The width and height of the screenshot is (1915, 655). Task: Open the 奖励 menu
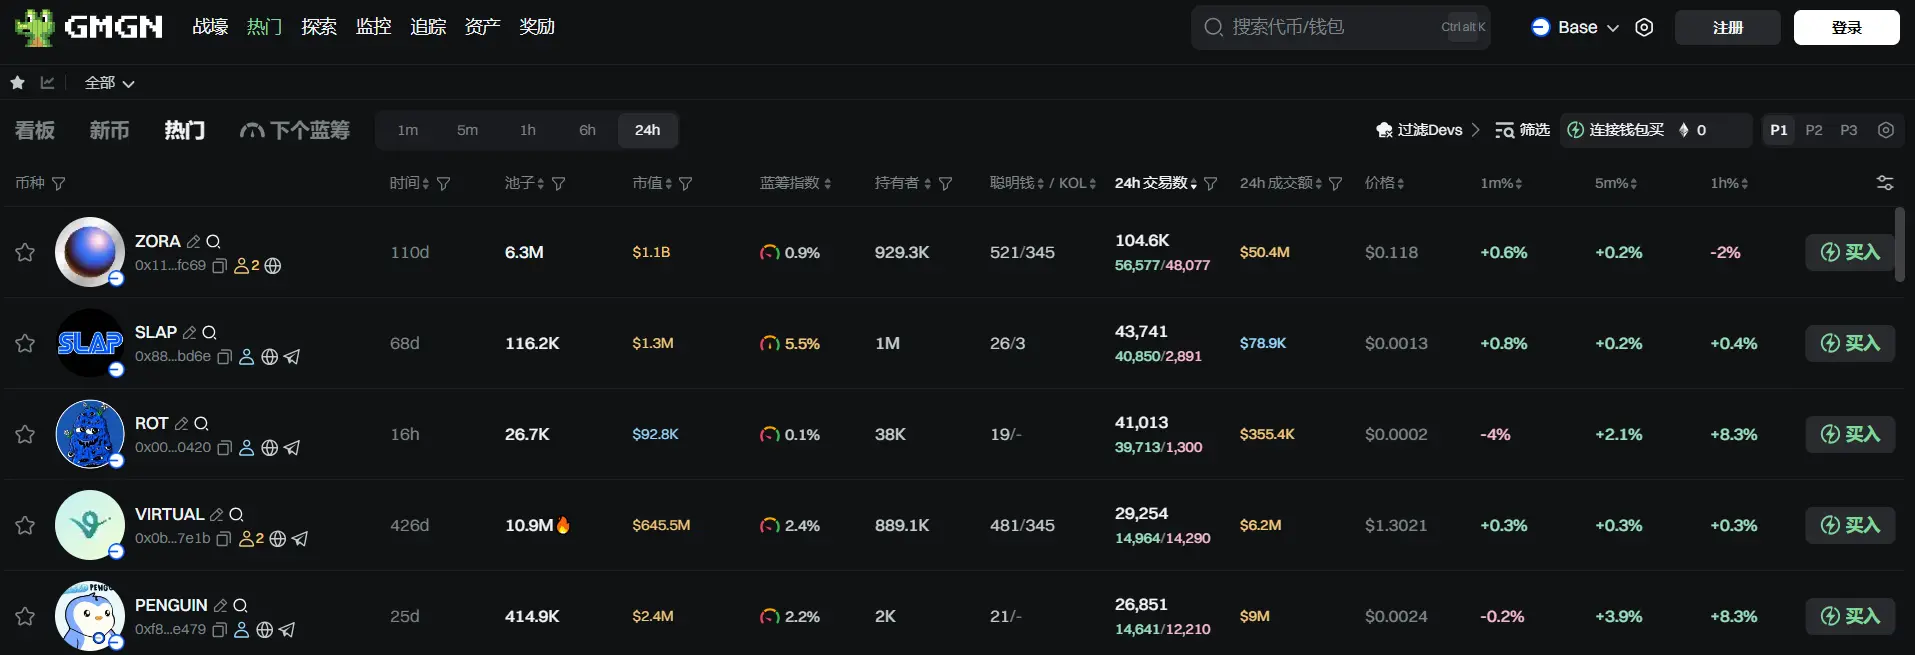[537, 27]
